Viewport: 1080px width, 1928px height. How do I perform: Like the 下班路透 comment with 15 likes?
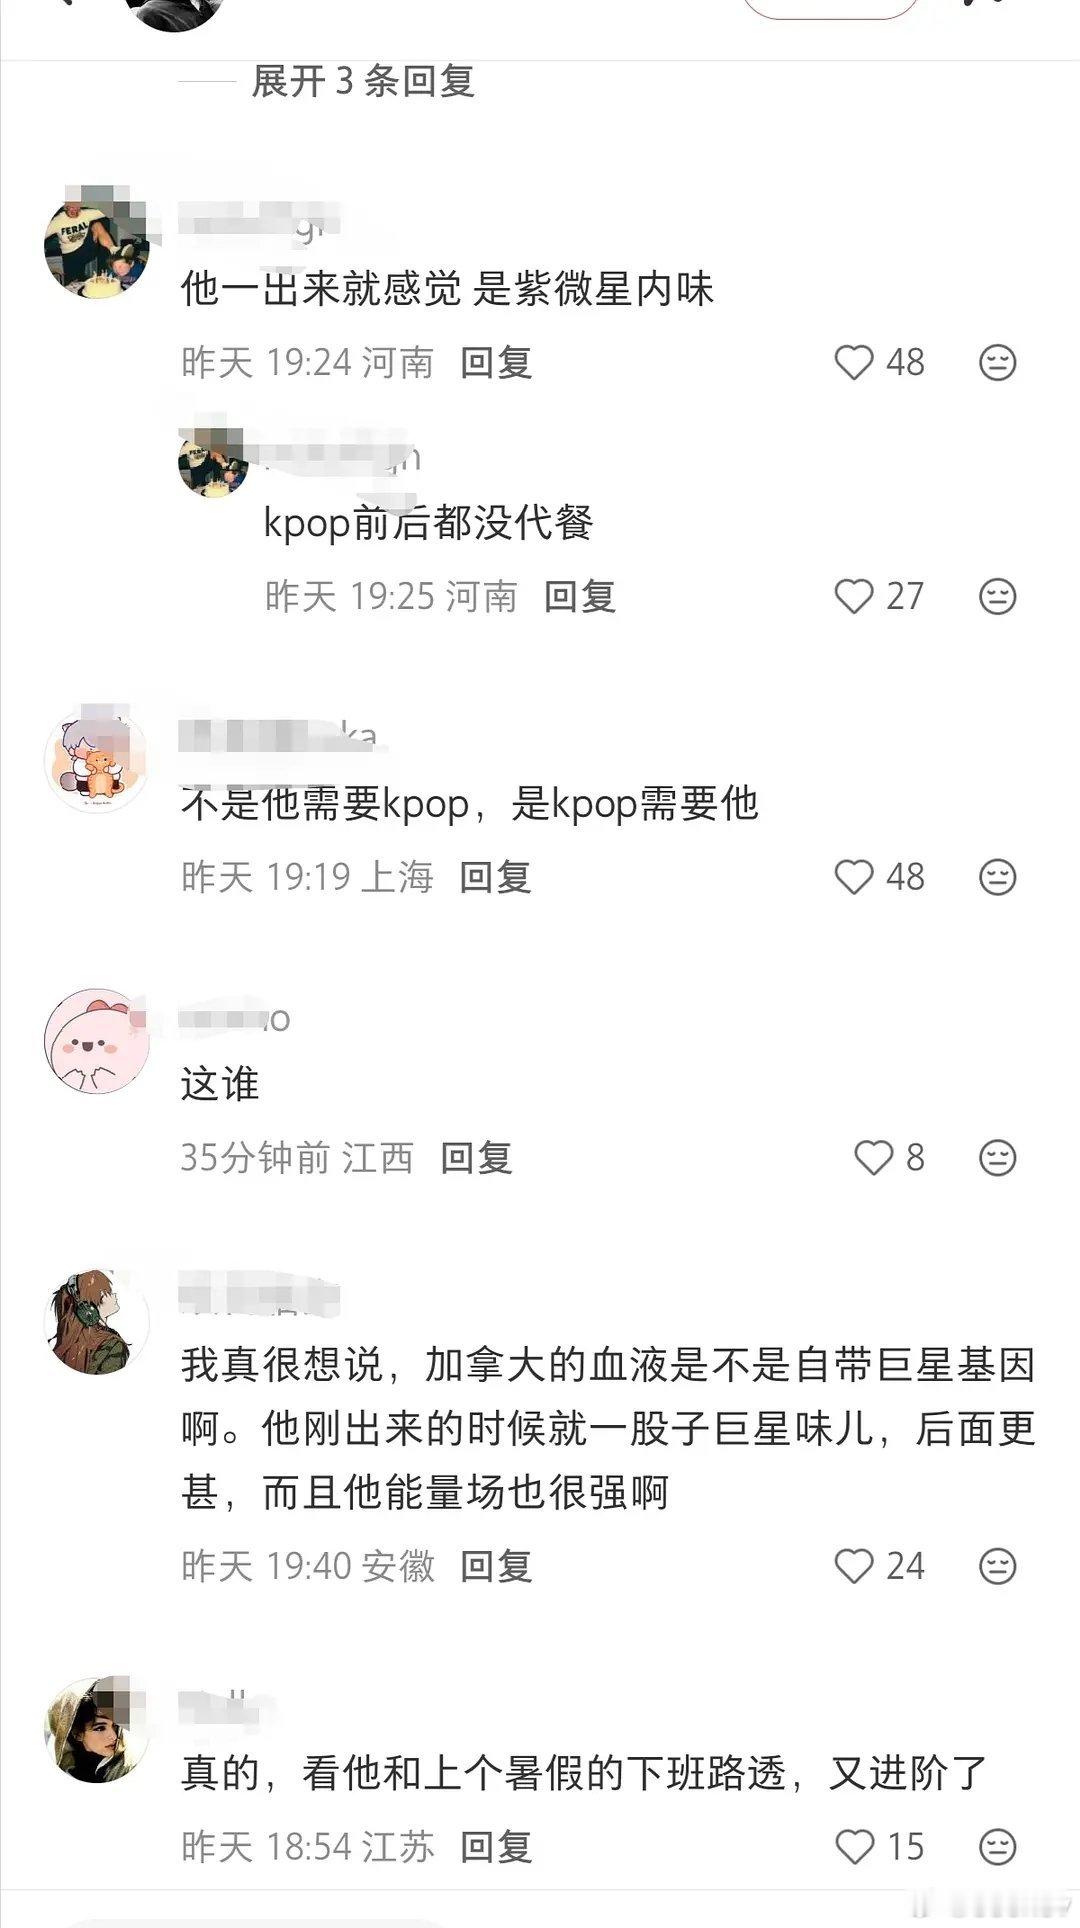point(854,1847)
